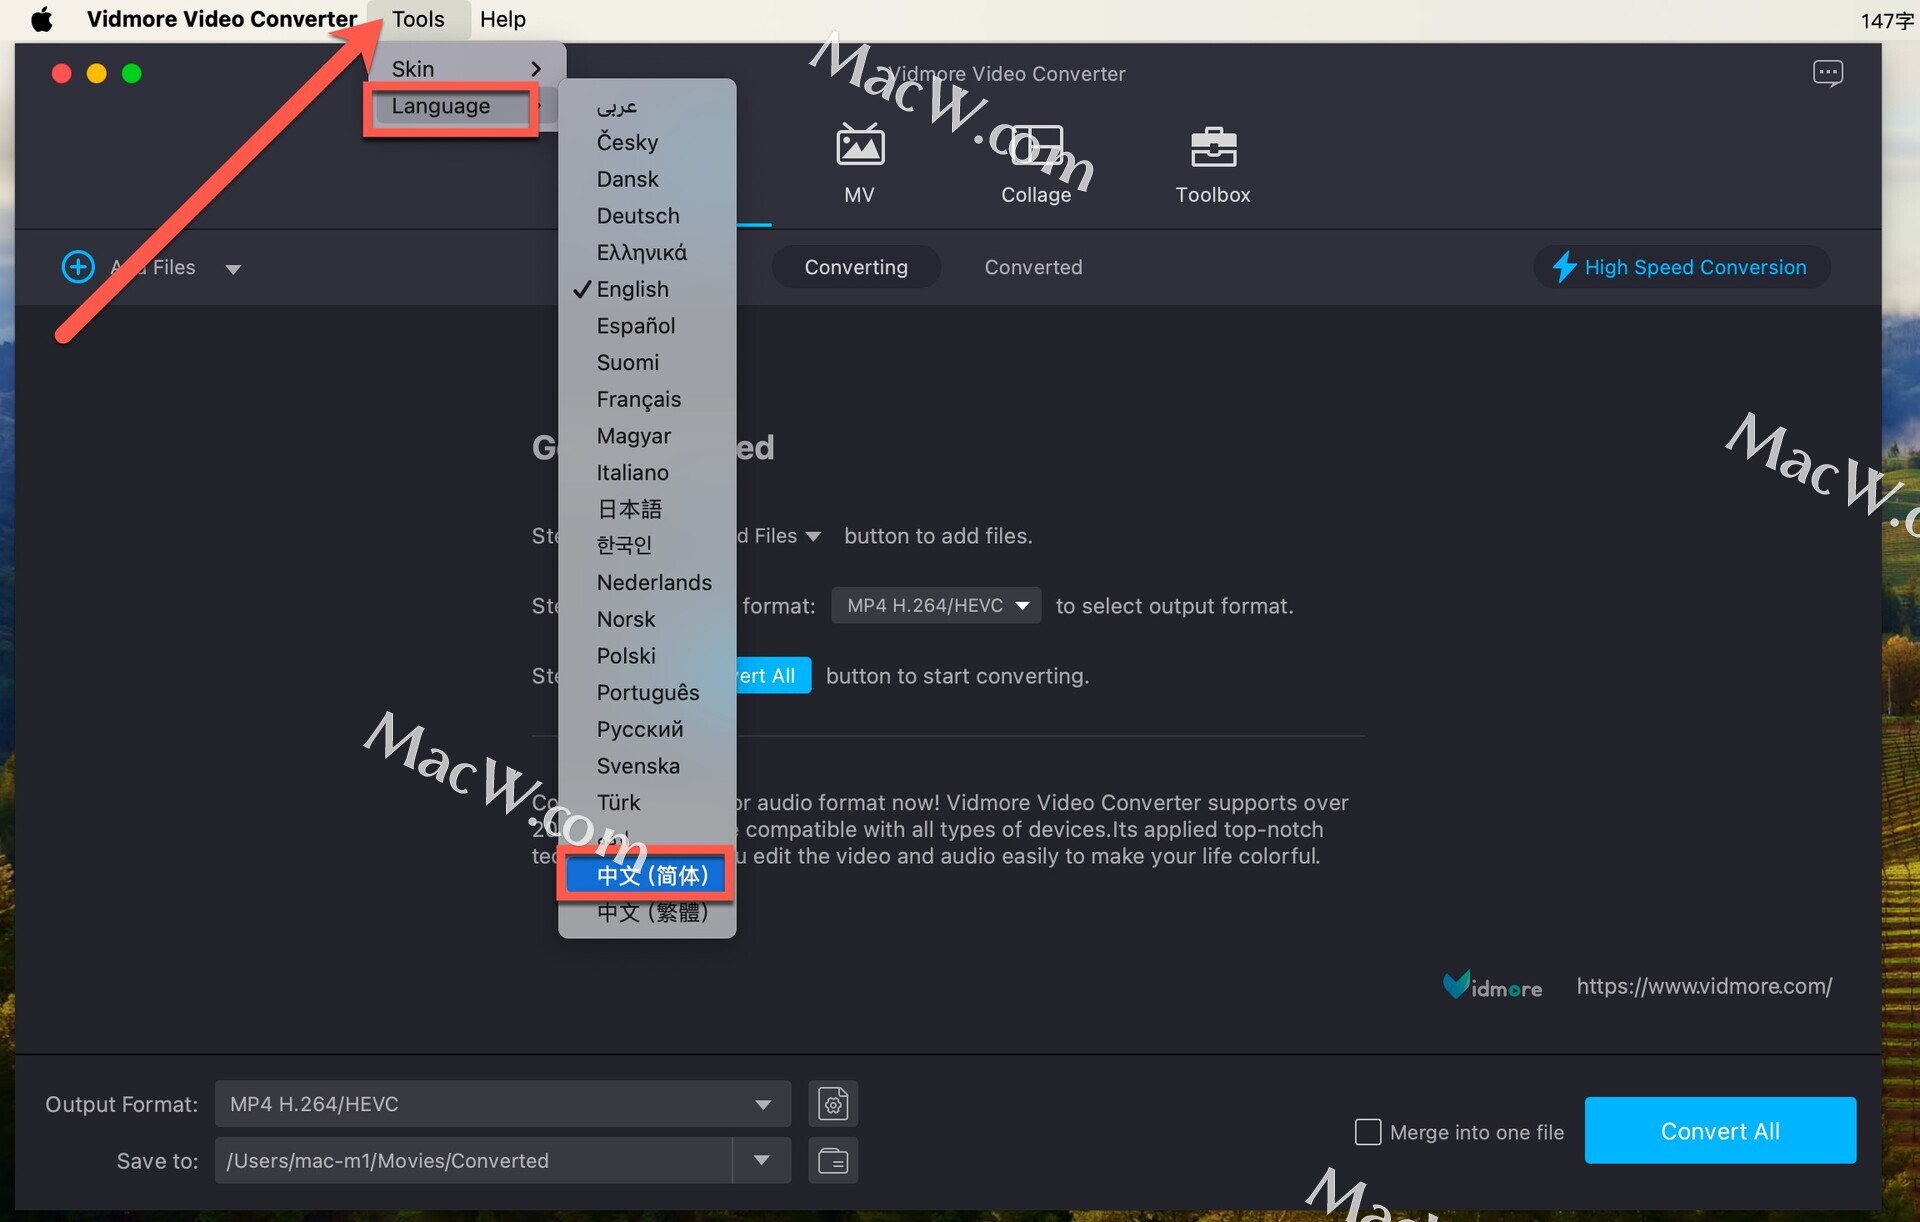This screenshot has width=1920, height=1222.
Task: Open the Help menu
Action: click(x=502, y=19)
